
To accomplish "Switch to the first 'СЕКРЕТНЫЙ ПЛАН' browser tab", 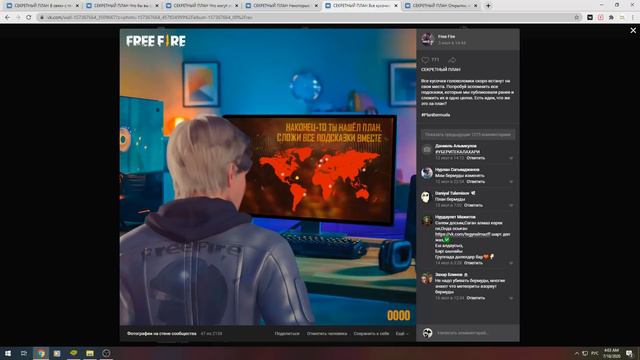I will [x=42, y=6].
